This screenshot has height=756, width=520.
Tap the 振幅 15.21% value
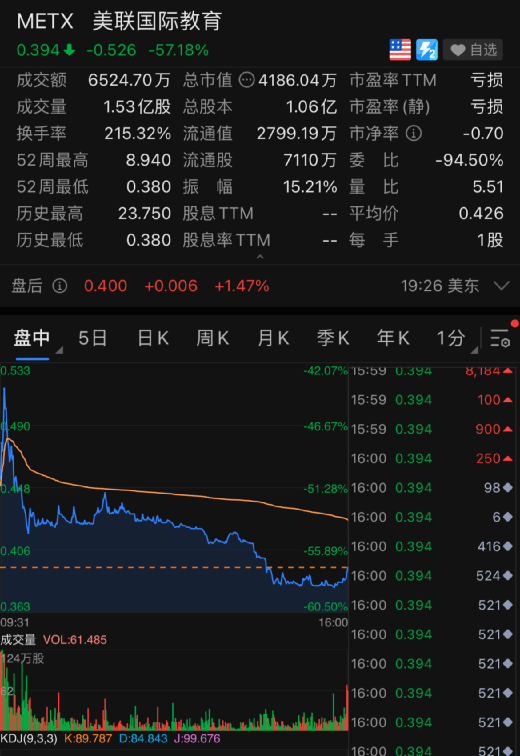[x=310, y=187]
